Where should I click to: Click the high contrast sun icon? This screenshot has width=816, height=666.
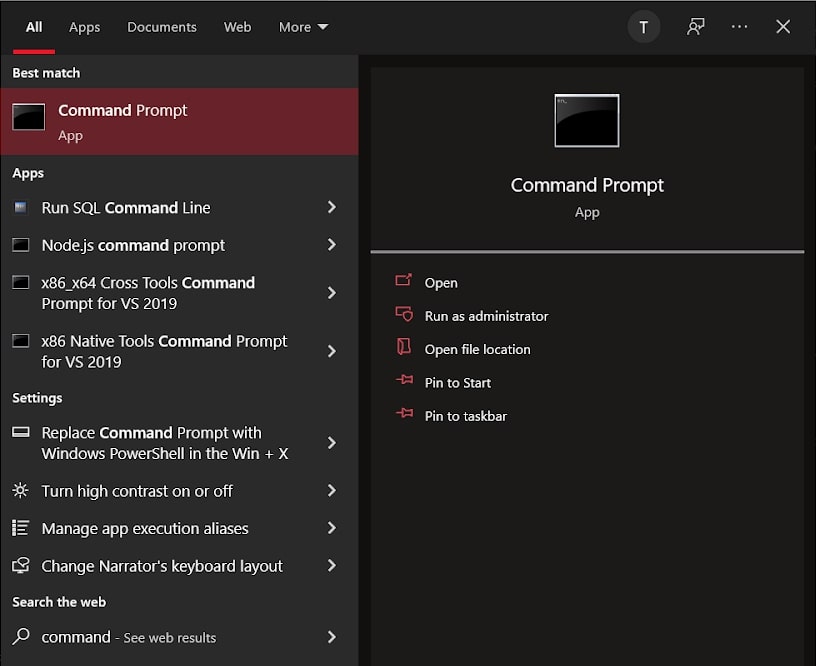tap(20, 490)
